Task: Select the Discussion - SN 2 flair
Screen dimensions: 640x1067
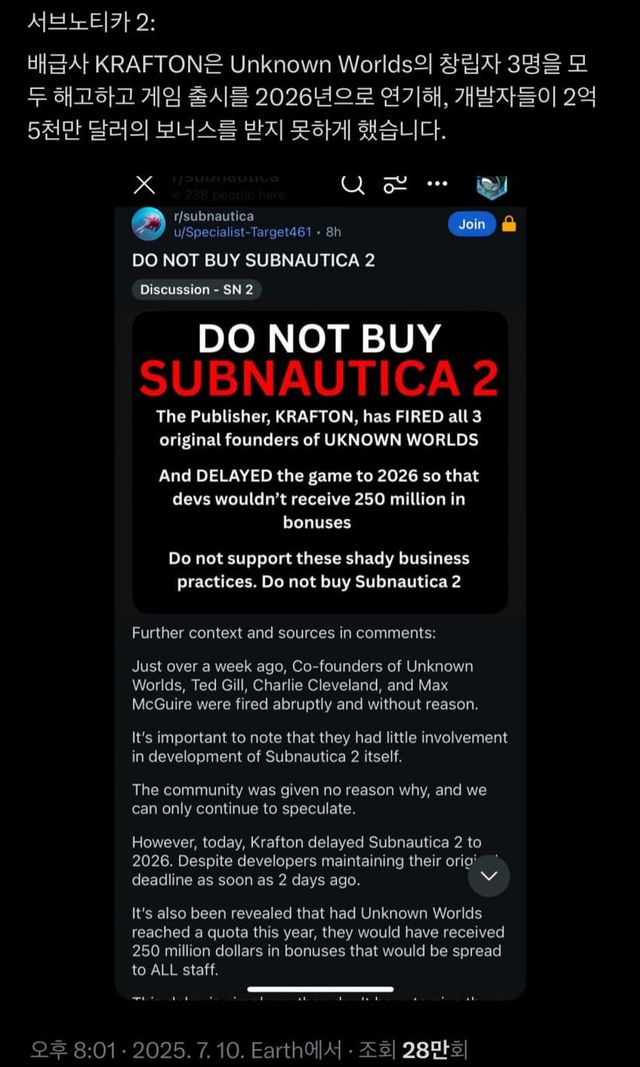Action: pyautogui.click(x=197, y=289)
